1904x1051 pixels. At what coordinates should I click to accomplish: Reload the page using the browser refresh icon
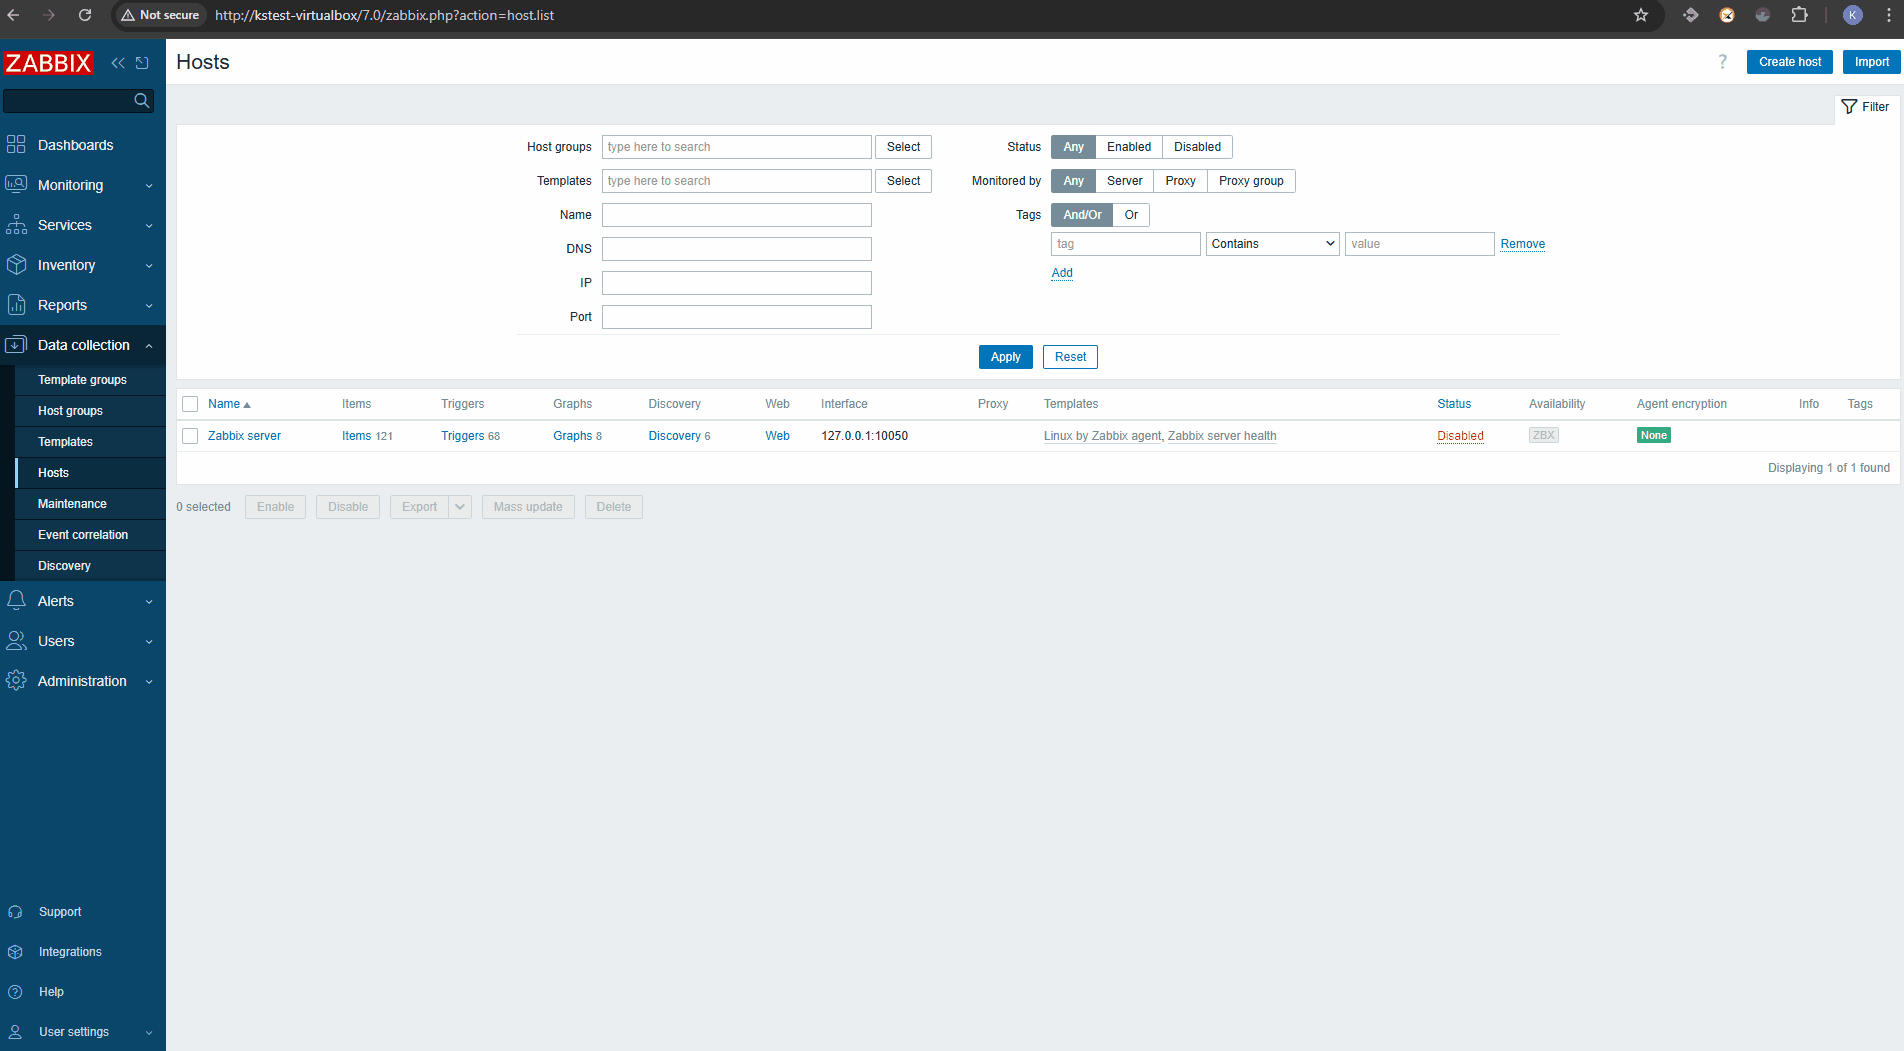tap(85, 15)
